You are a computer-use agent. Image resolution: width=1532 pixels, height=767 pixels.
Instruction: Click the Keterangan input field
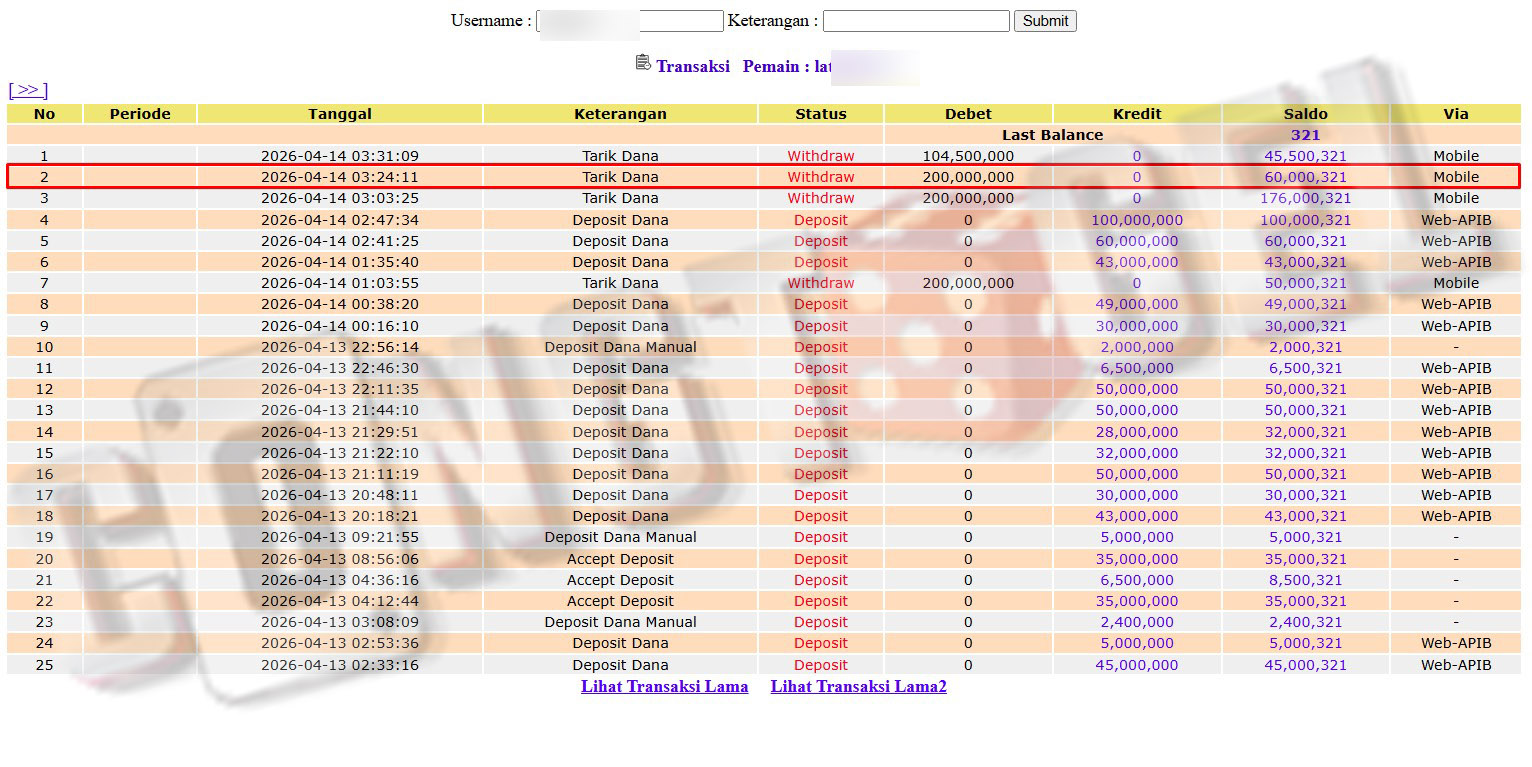916,21
